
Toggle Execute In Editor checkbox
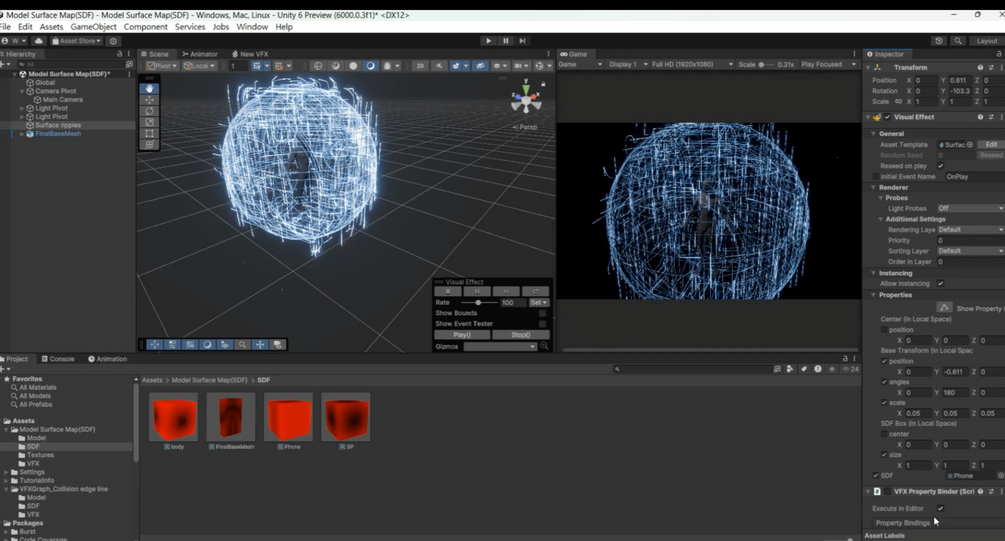940,508
